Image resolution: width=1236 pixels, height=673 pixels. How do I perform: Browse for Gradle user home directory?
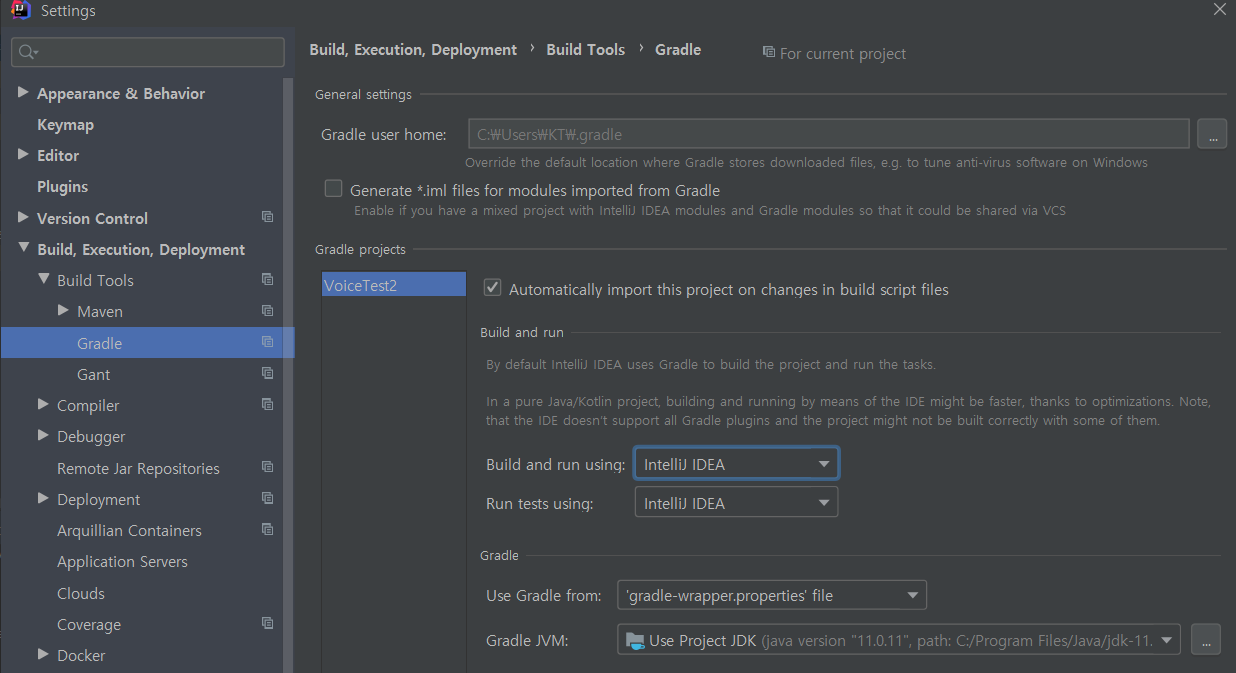pos(1211,134)
